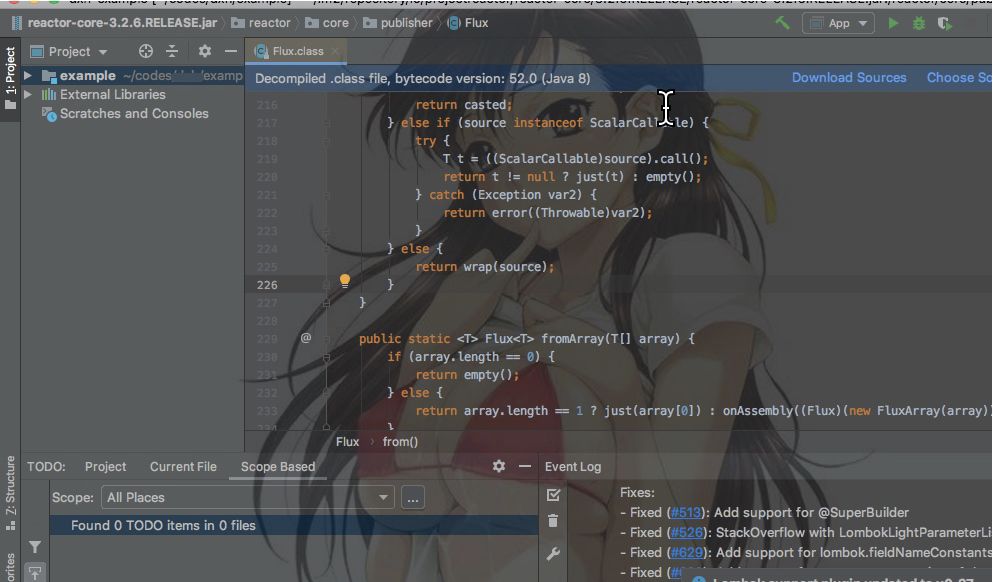Click the scope ellipsis button
The width and height of the screenshot is (993, 582).
(413, 498)
